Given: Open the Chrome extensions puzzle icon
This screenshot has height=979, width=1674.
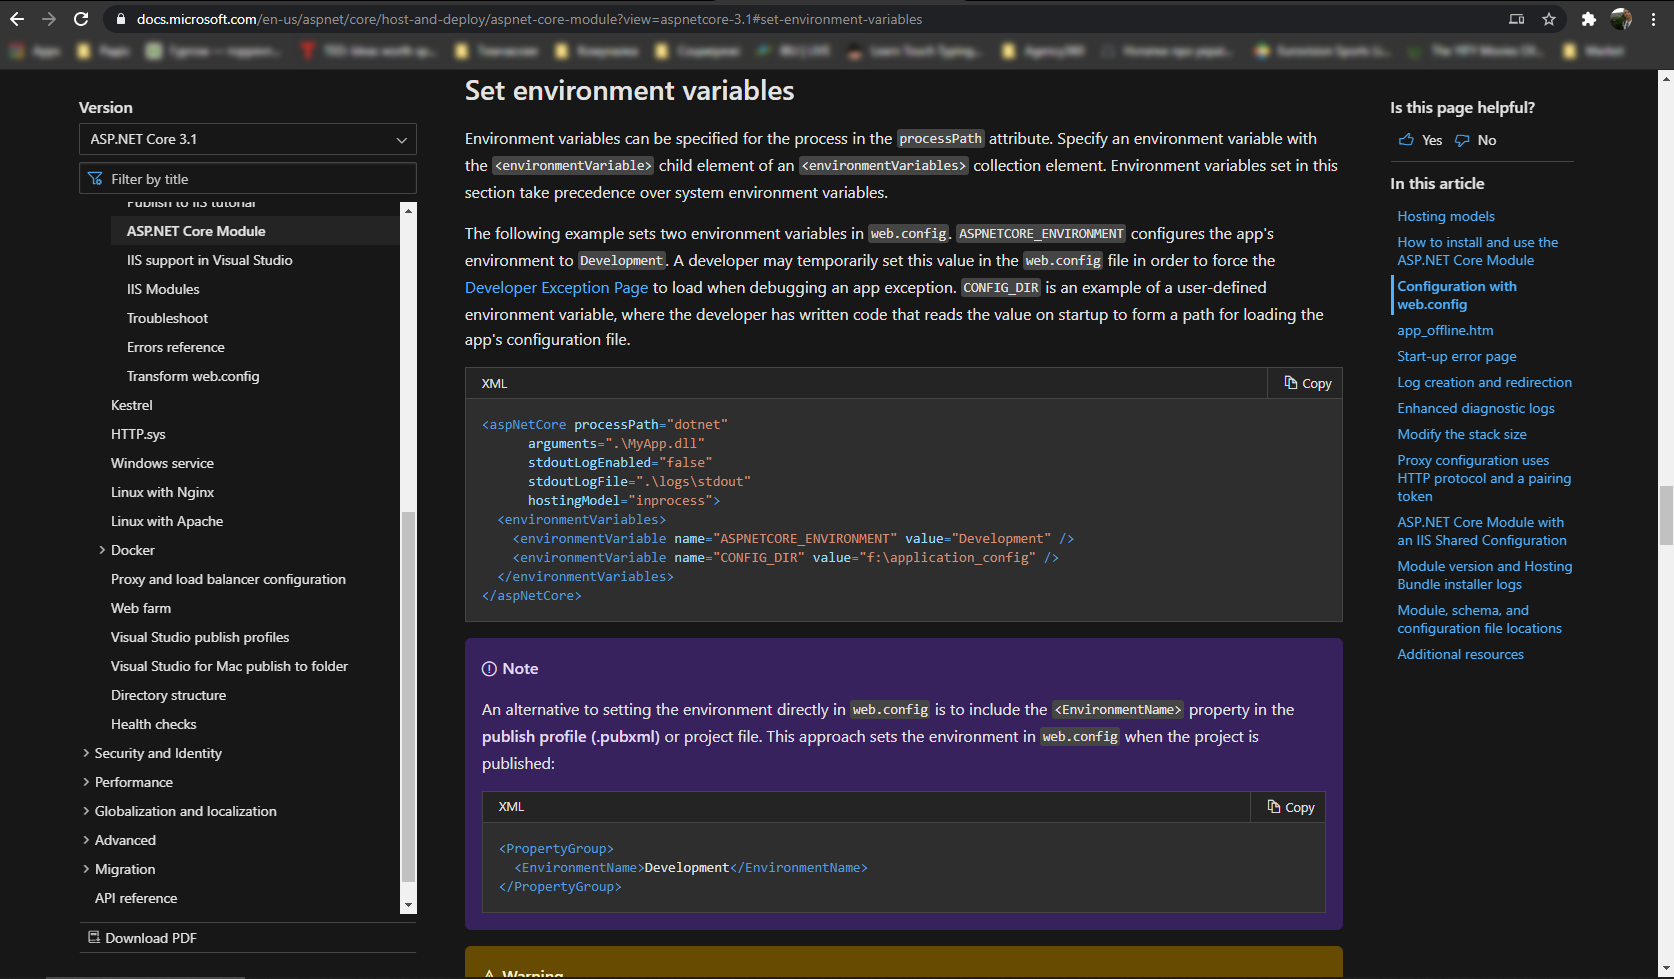Looking at the screenshot, I should pos(1589,18).
